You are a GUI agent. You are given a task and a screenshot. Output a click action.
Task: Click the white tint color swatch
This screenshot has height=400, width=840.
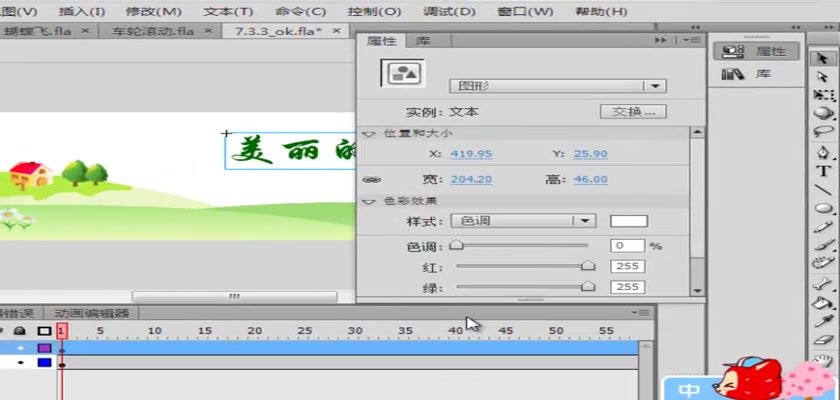pos(629,221)
